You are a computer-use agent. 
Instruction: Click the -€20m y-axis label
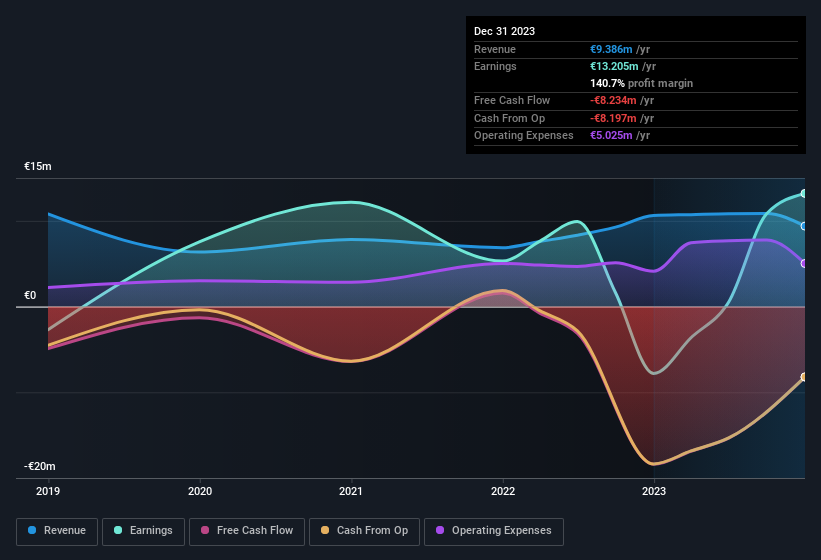[40, 466]
